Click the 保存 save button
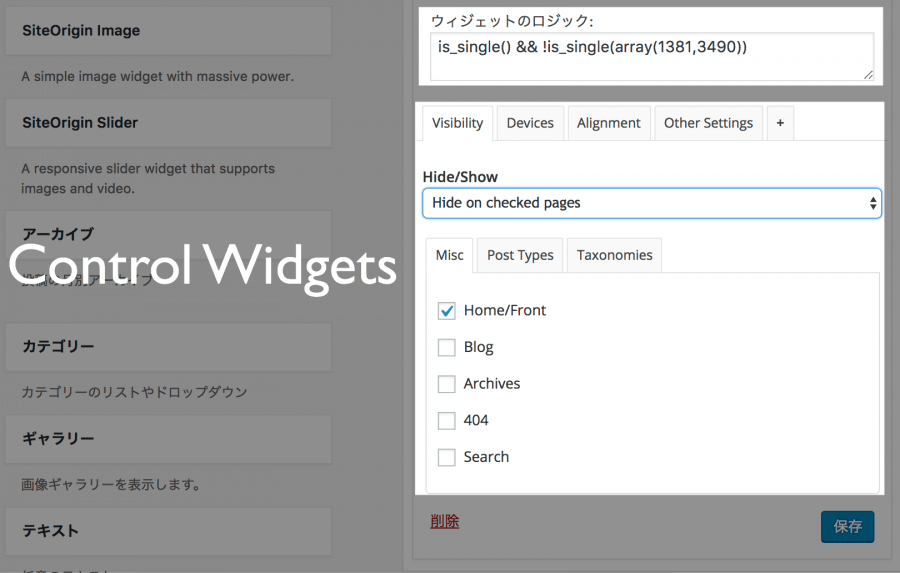Viewport: 900px width, 573px height. [847, 527]
